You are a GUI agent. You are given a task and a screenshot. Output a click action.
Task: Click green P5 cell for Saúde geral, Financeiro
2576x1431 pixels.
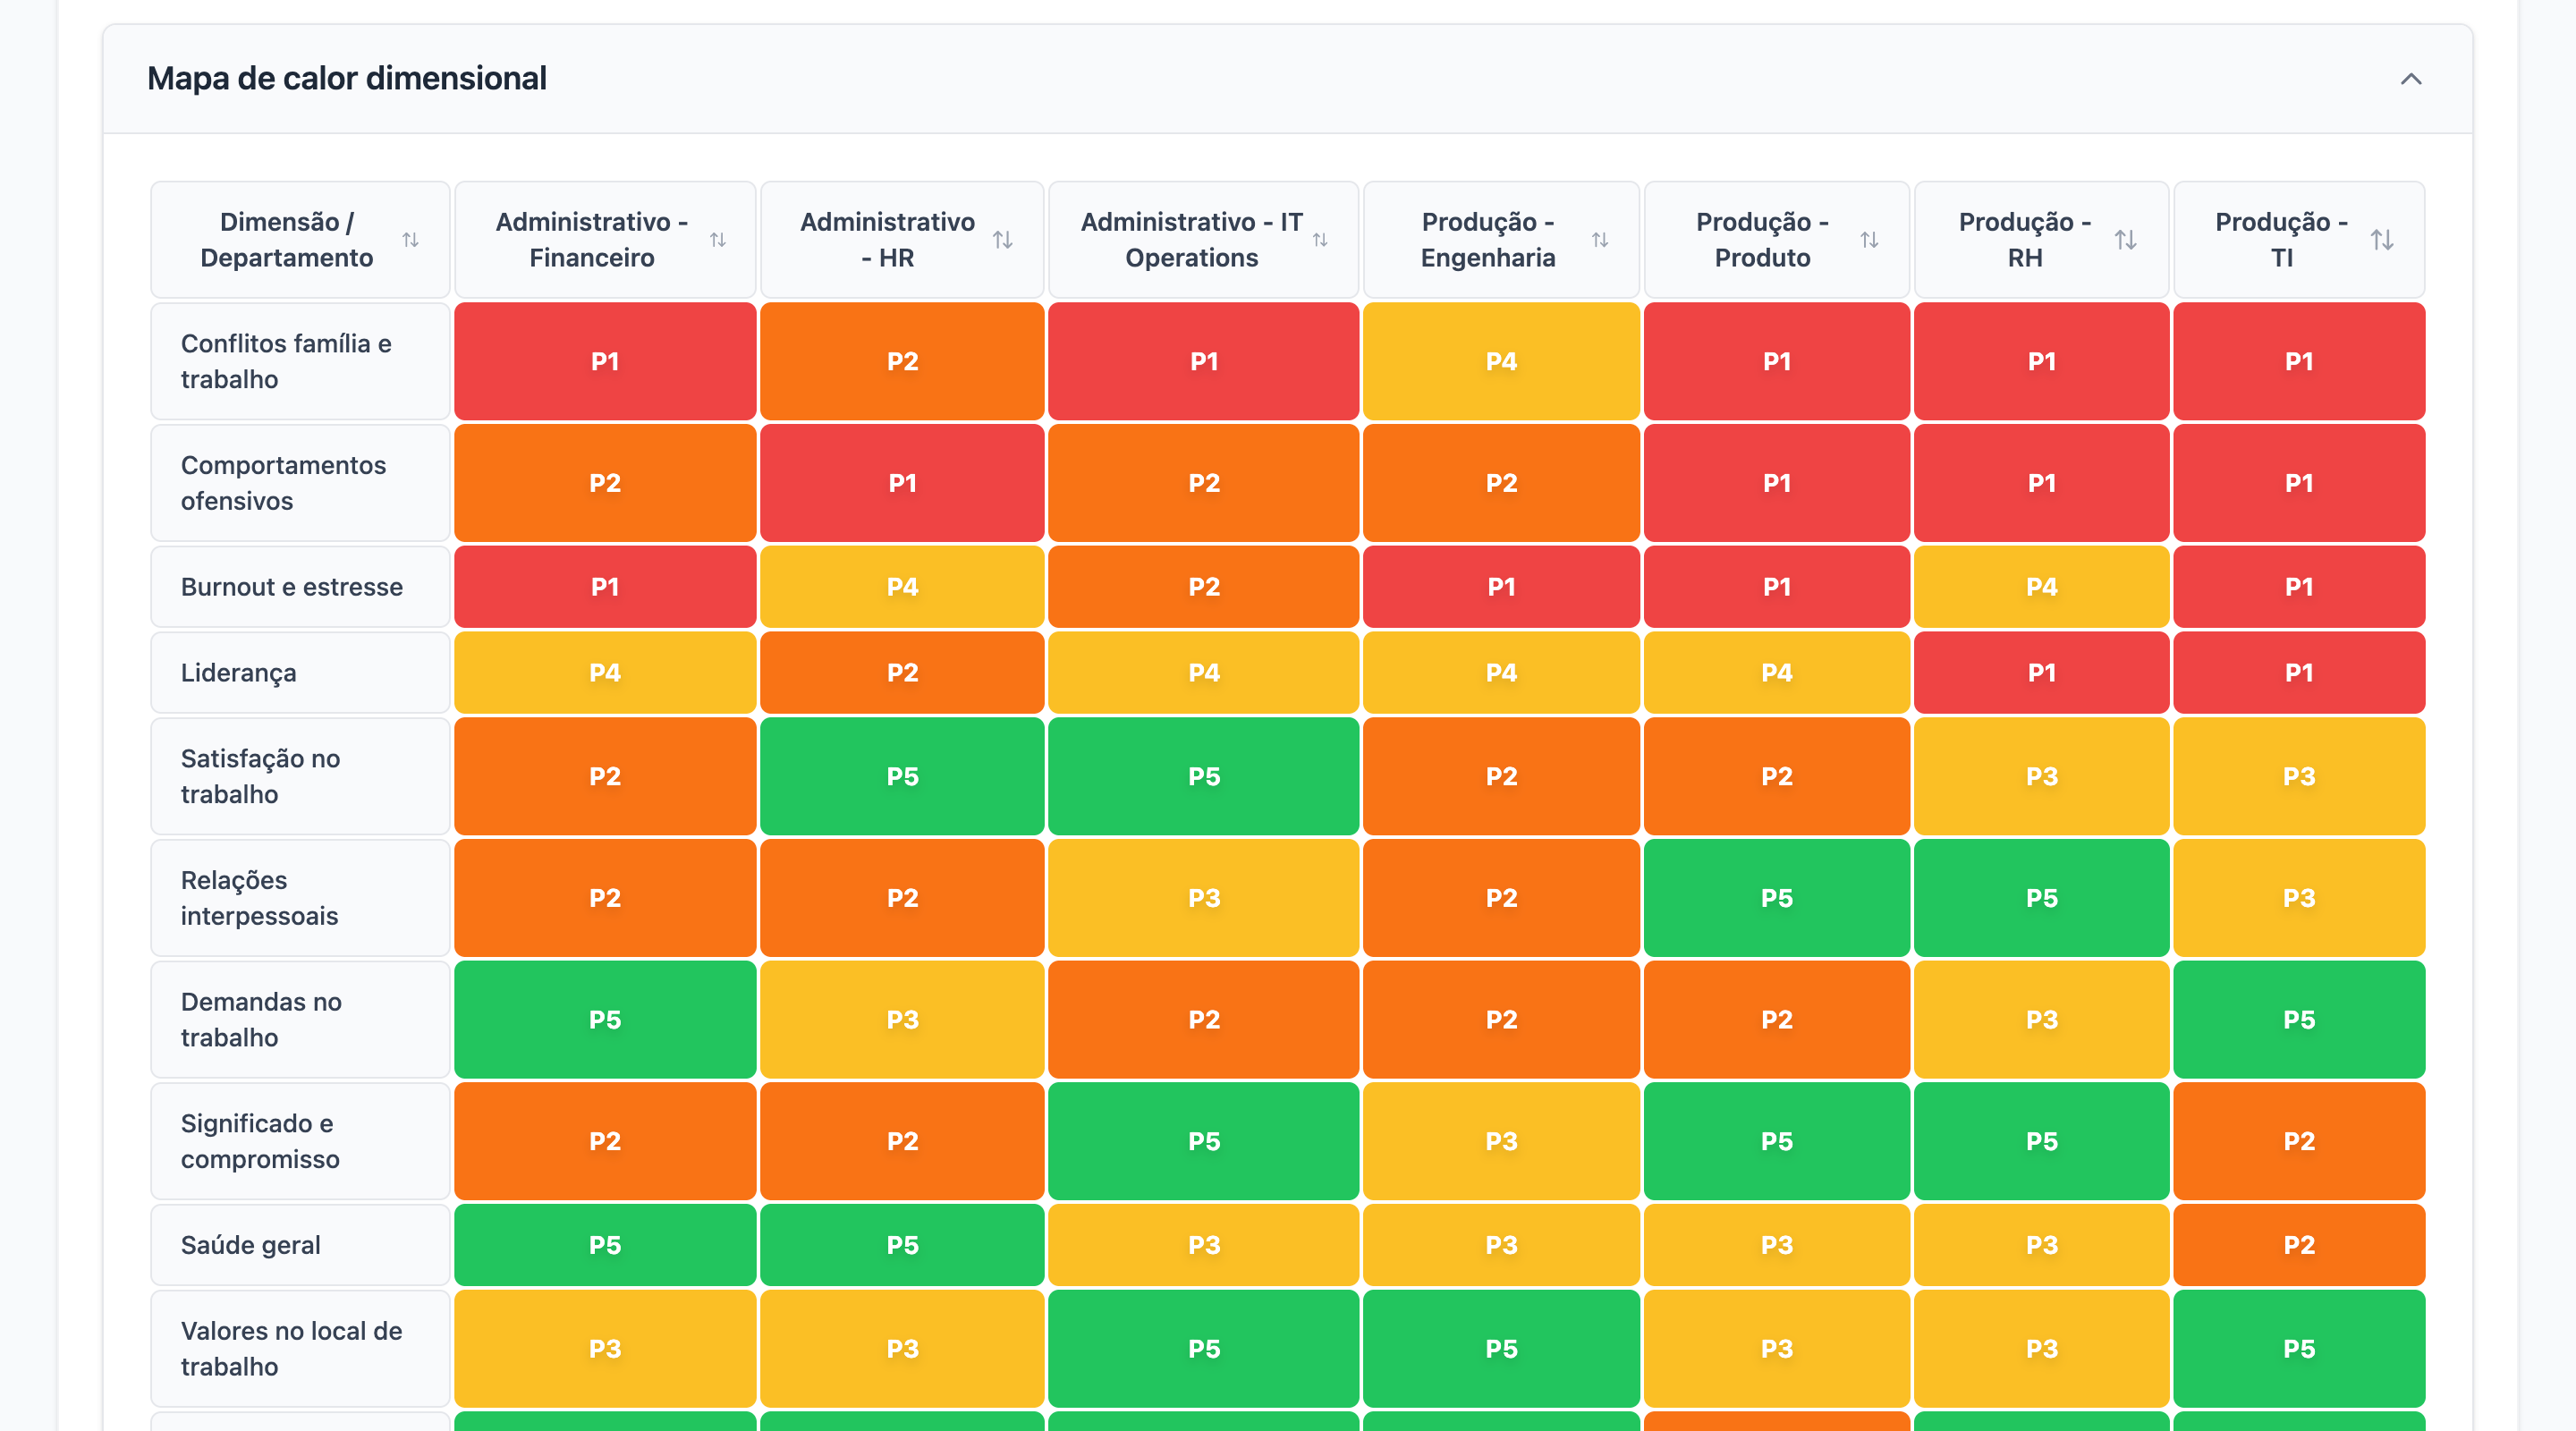605,1245
